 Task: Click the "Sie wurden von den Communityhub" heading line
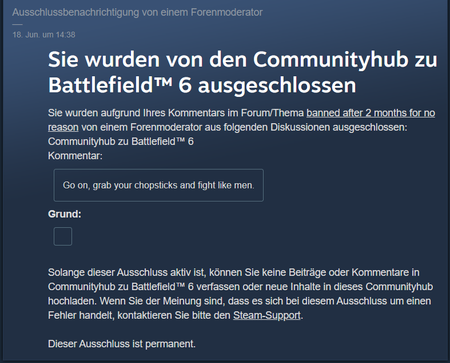click(x=243, y=60)
